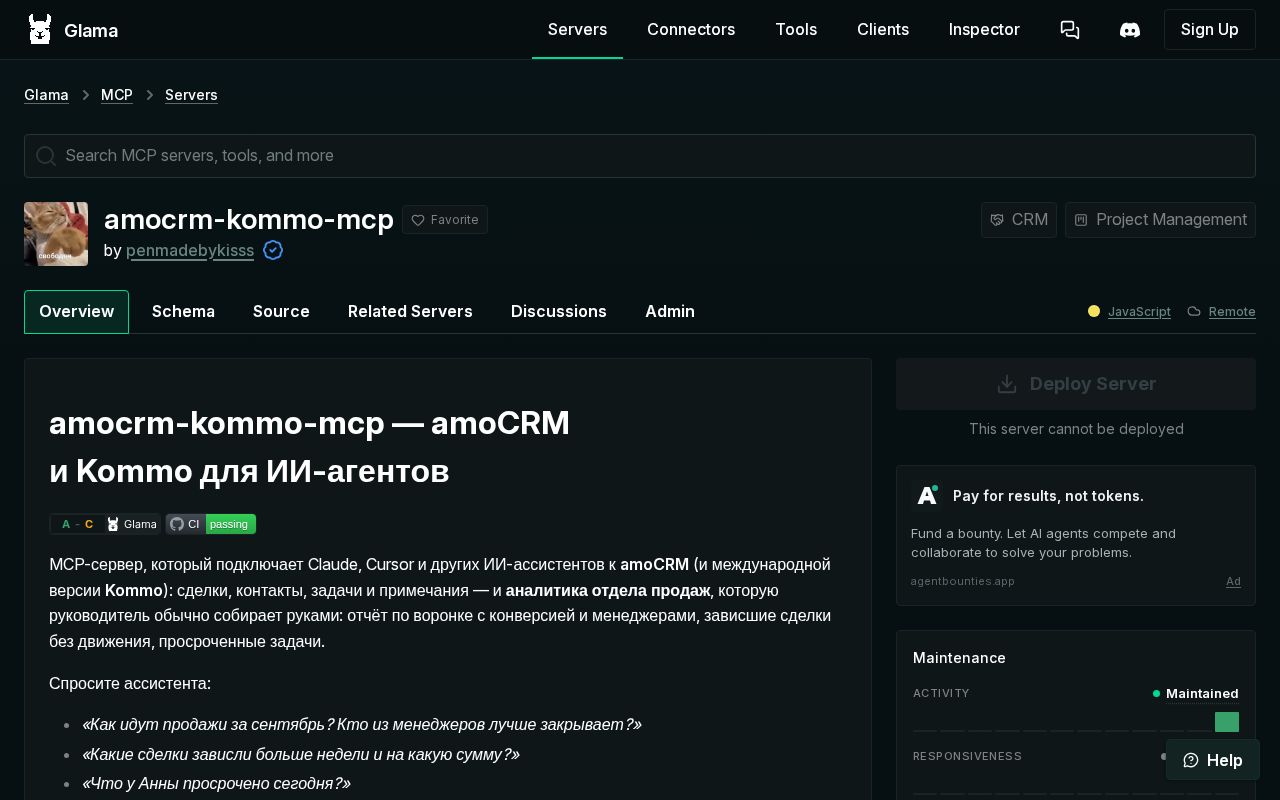This screenshot has width=1280, height=800.
Task: Switch to the Discussions tab
Action: coord(559,312)
